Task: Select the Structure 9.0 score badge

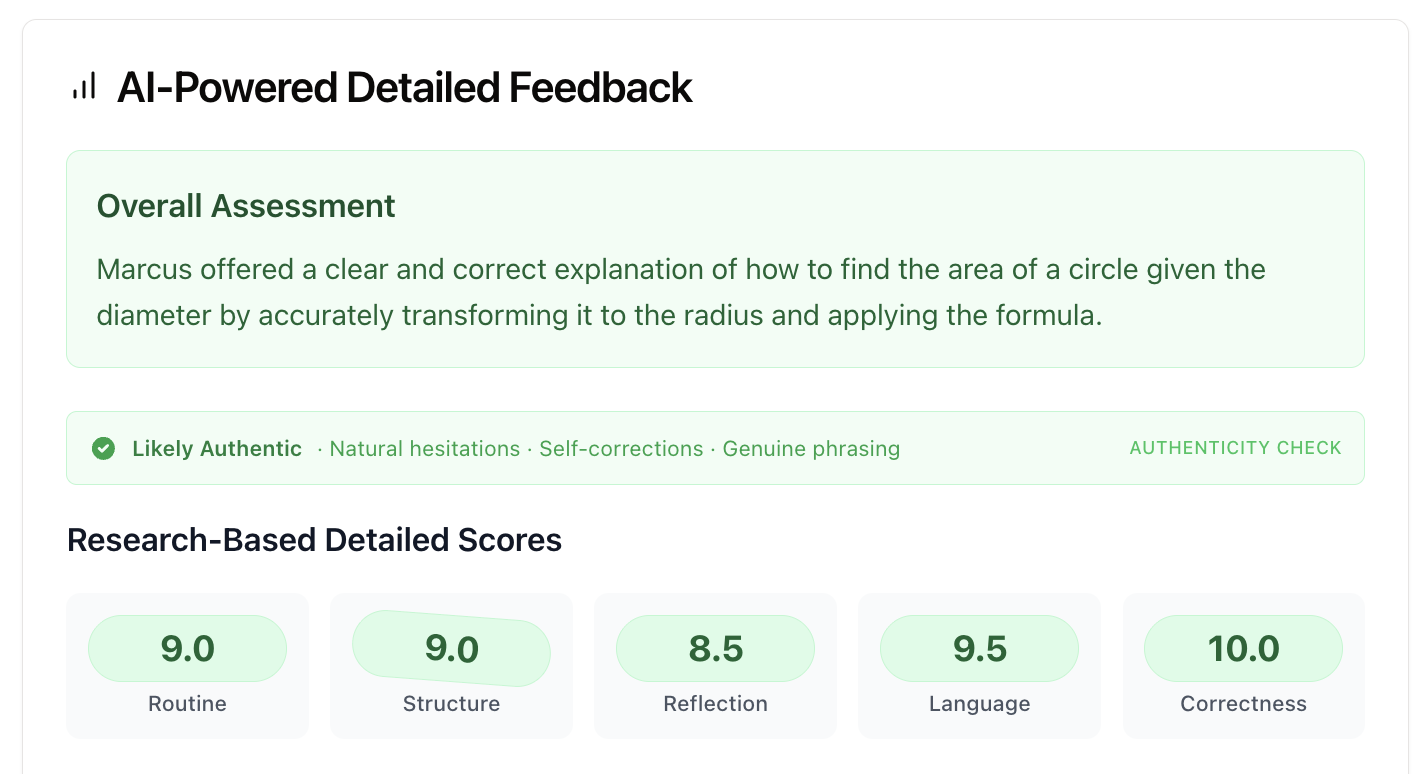Action: (x=451, y=648)
